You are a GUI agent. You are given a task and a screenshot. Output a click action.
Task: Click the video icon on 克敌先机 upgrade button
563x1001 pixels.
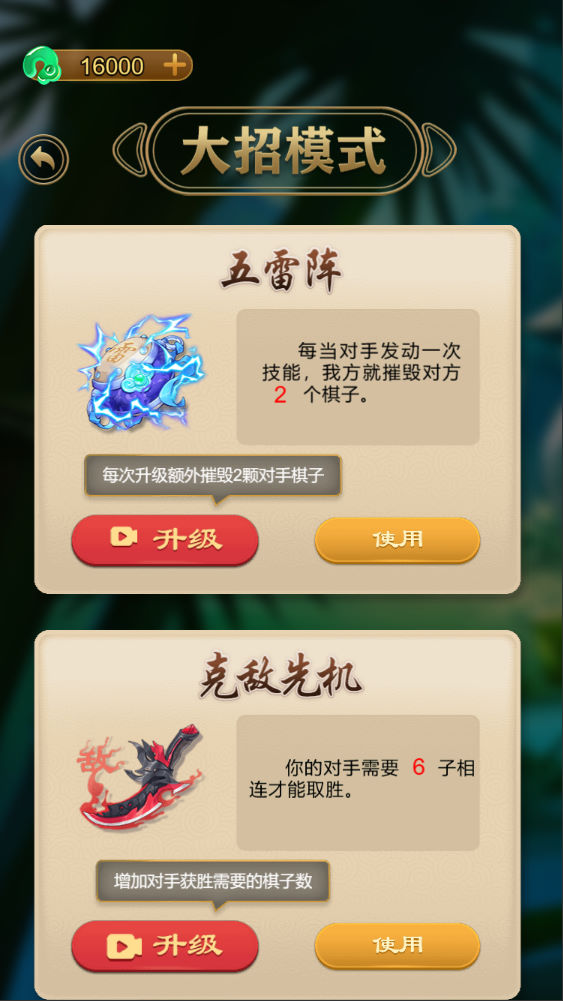pos(124,945)
